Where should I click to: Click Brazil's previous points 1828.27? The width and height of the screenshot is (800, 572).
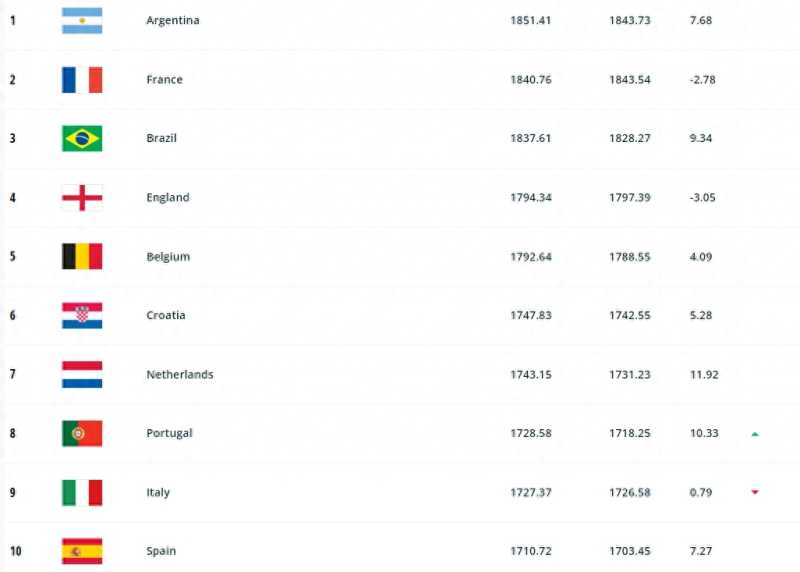629,139
